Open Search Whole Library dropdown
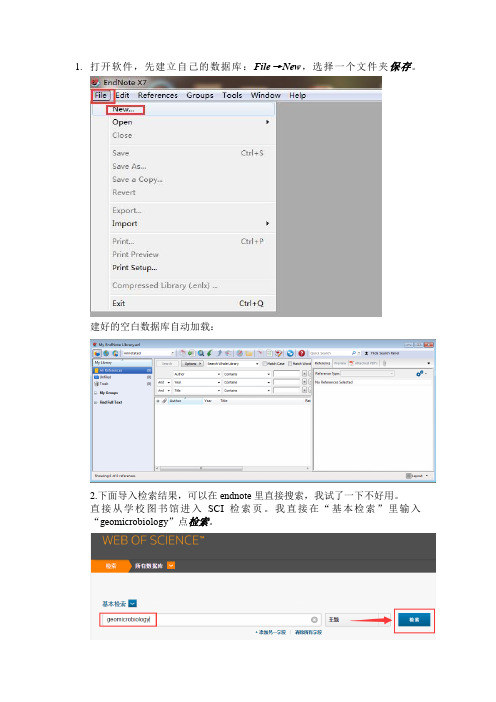Viewport: 496px width, 702px height. [x=233, y=364]
